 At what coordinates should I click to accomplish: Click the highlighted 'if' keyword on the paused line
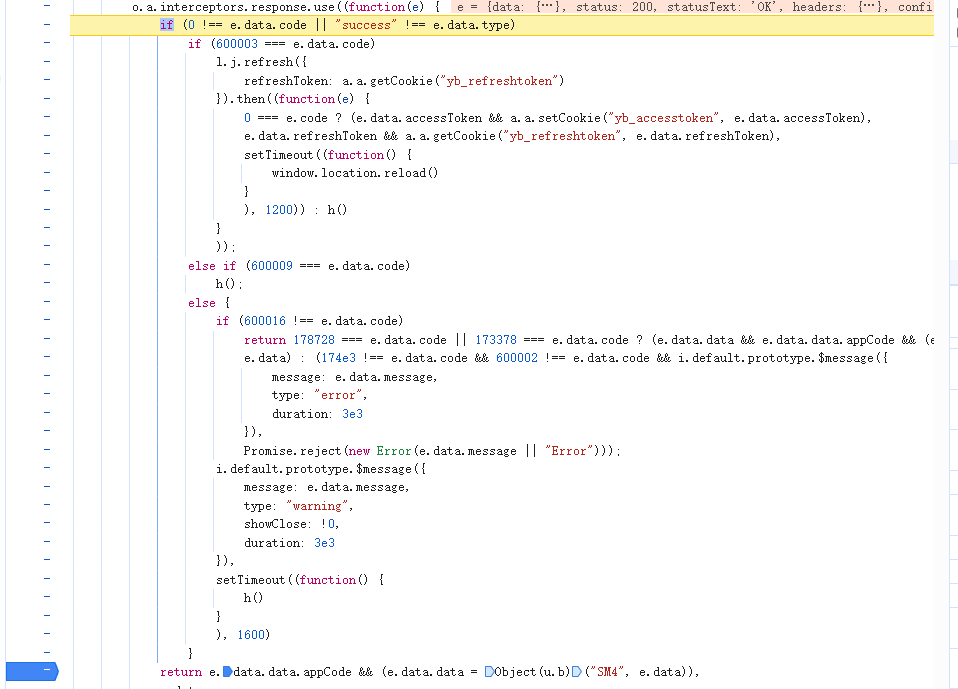point(167,25)
